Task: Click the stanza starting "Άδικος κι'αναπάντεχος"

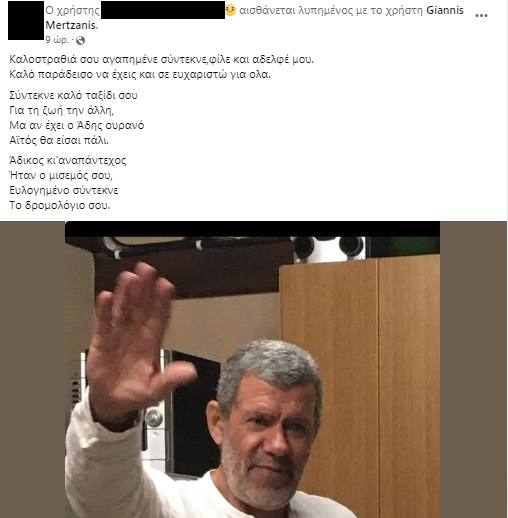Action: point(68,183)
